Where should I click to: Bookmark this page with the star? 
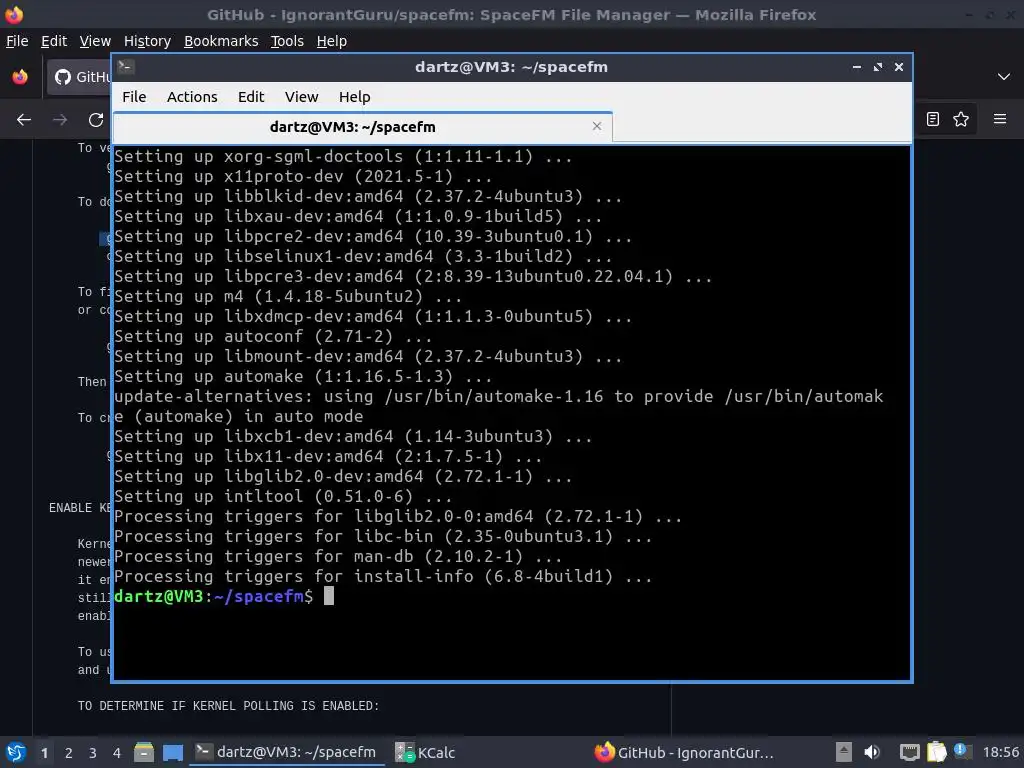pyautogui.click(x=961, y=119)
